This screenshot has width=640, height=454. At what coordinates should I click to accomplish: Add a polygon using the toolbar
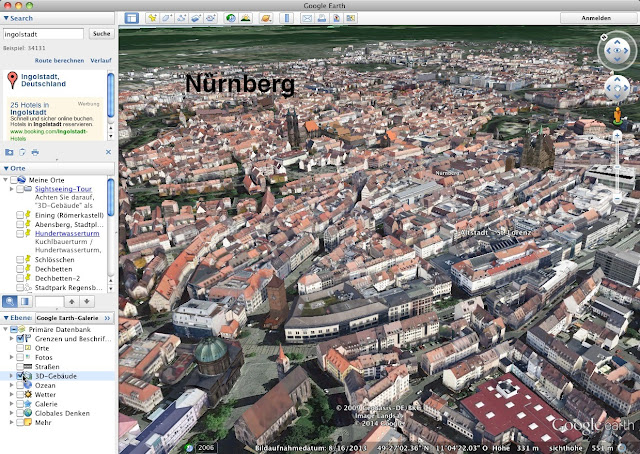tap(167, 18)
